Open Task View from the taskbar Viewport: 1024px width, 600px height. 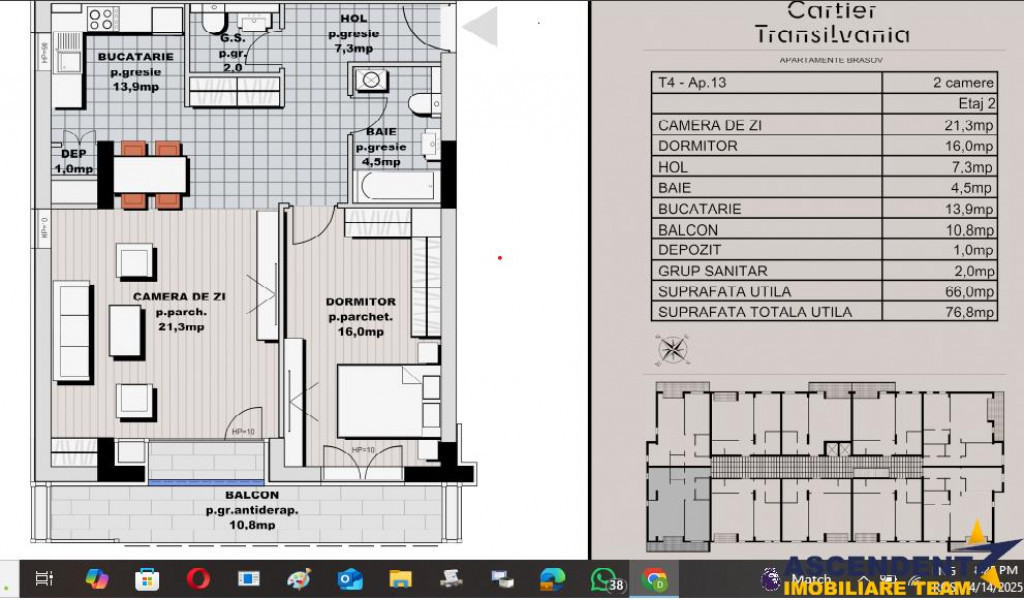pos(44,579)
